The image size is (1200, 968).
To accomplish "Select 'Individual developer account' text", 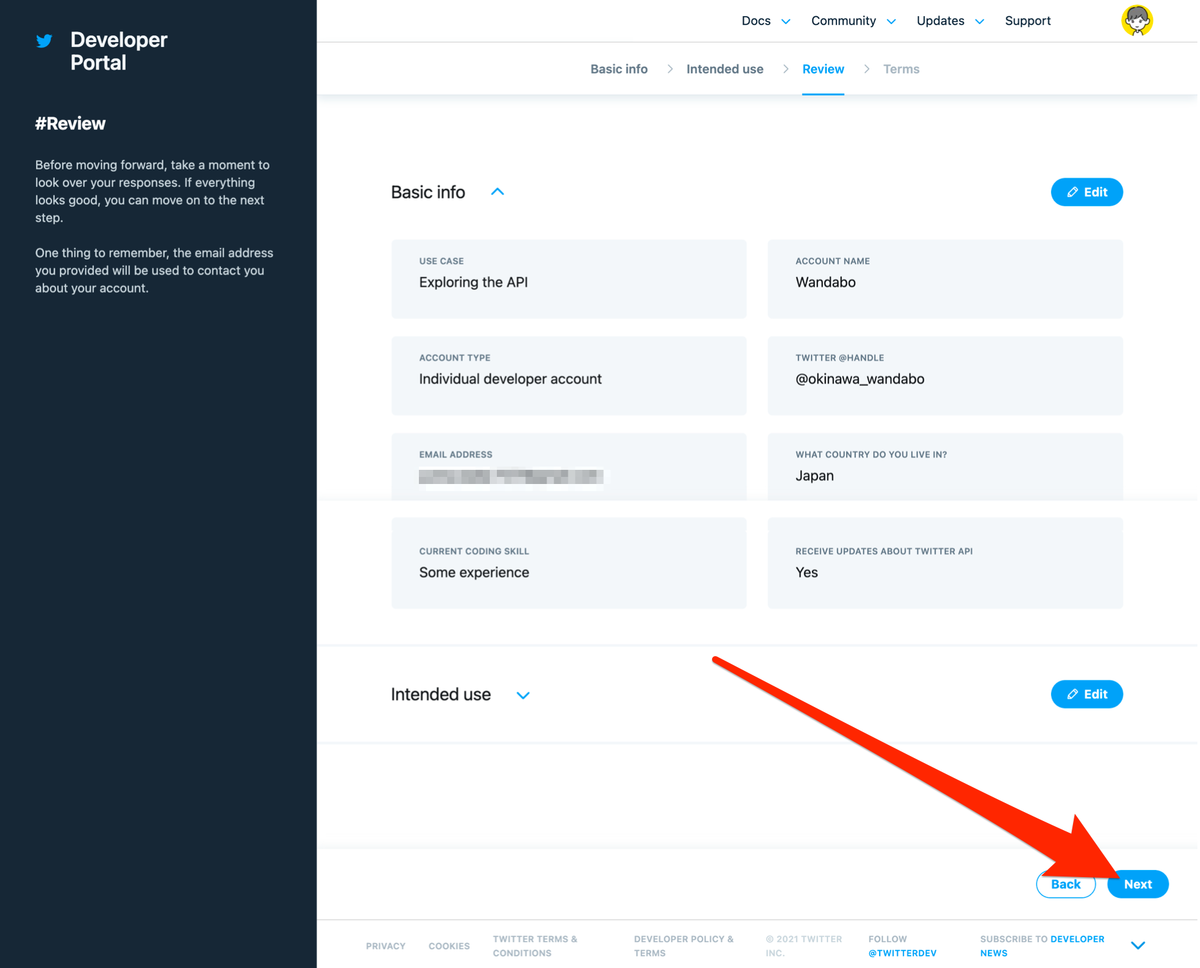I will pos(510,379).
